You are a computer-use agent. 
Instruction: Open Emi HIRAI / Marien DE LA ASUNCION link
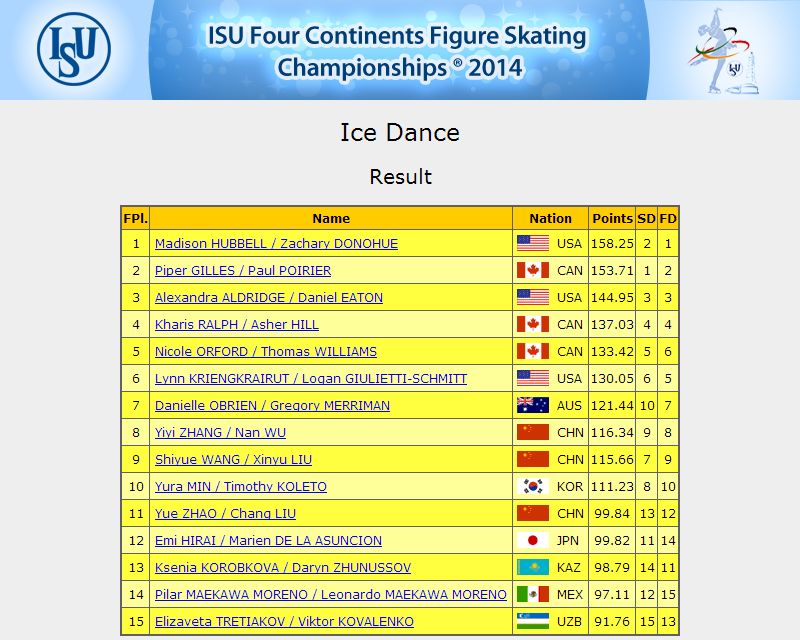(x=268, y=540)
